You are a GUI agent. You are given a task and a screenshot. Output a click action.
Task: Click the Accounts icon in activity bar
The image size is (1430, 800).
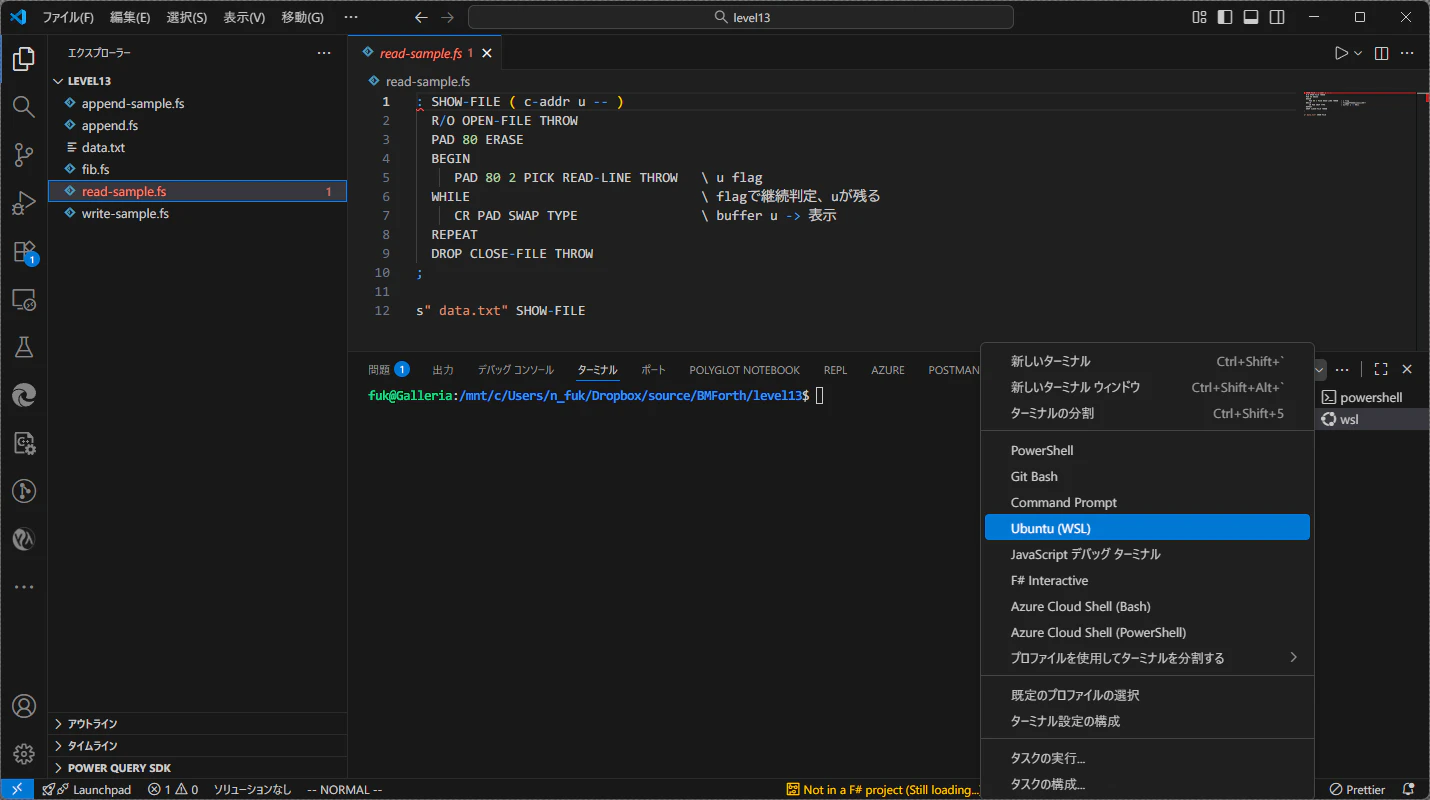point(23,706)
